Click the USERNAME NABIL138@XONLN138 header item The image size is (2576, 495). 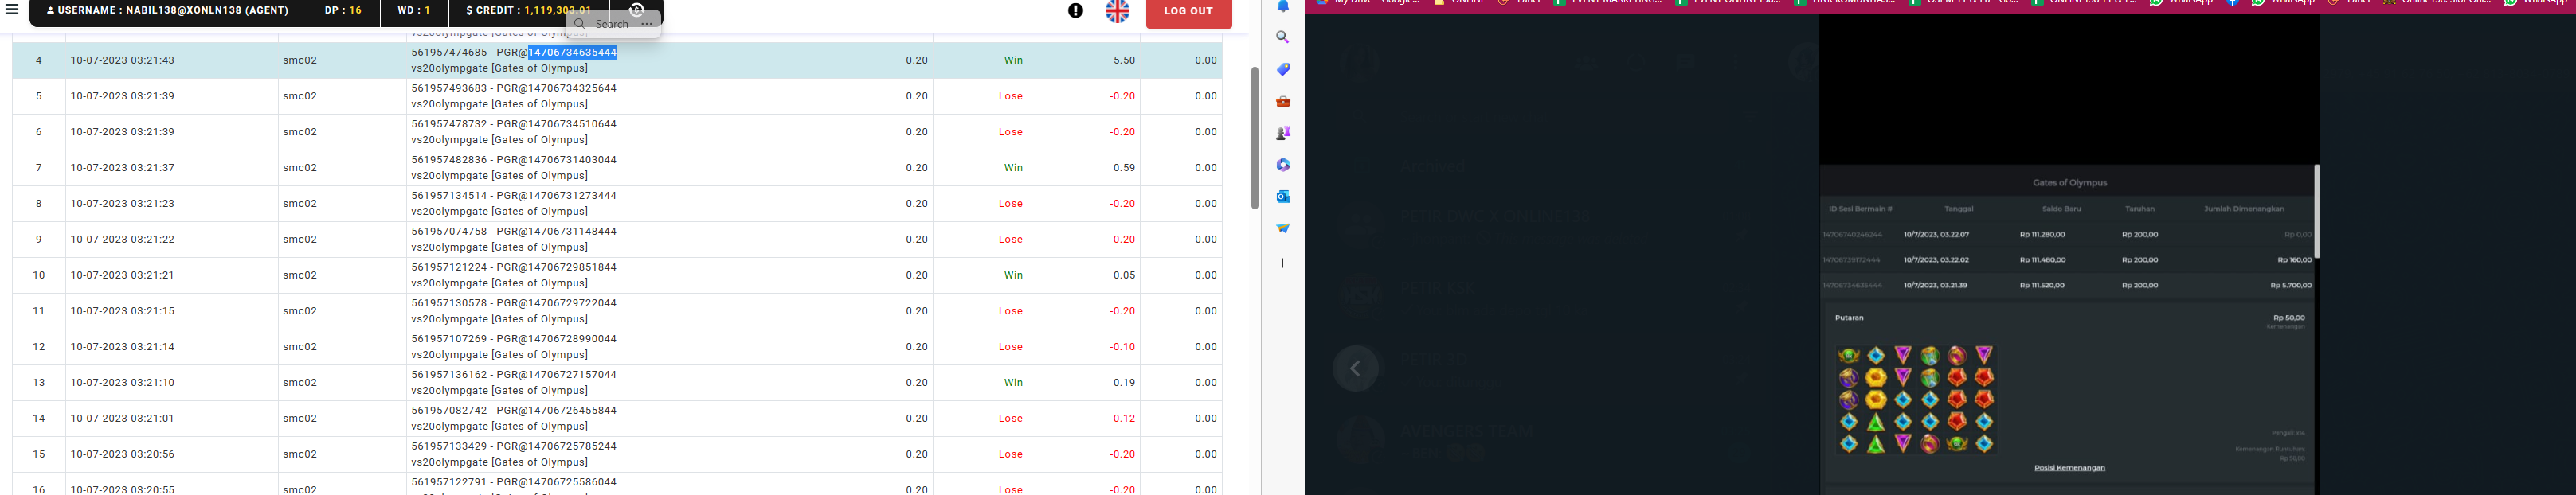tap(168, 11)
